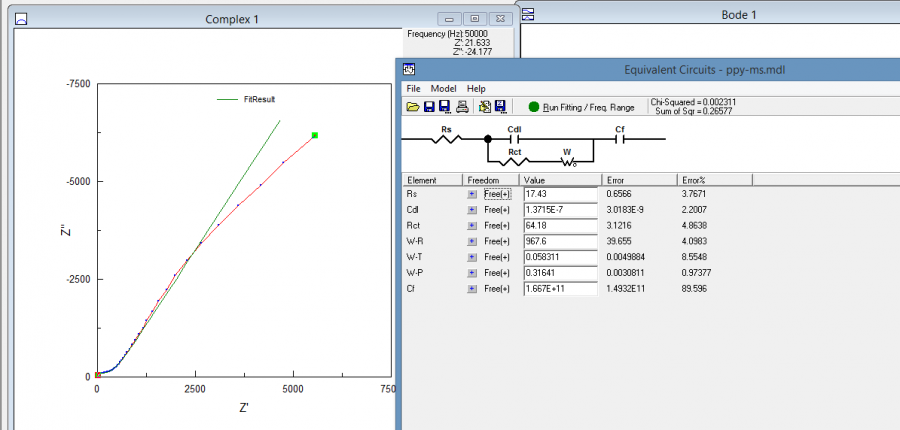Open the Help menu
This screenshot has height=430, width=900.
pos(476,89)
